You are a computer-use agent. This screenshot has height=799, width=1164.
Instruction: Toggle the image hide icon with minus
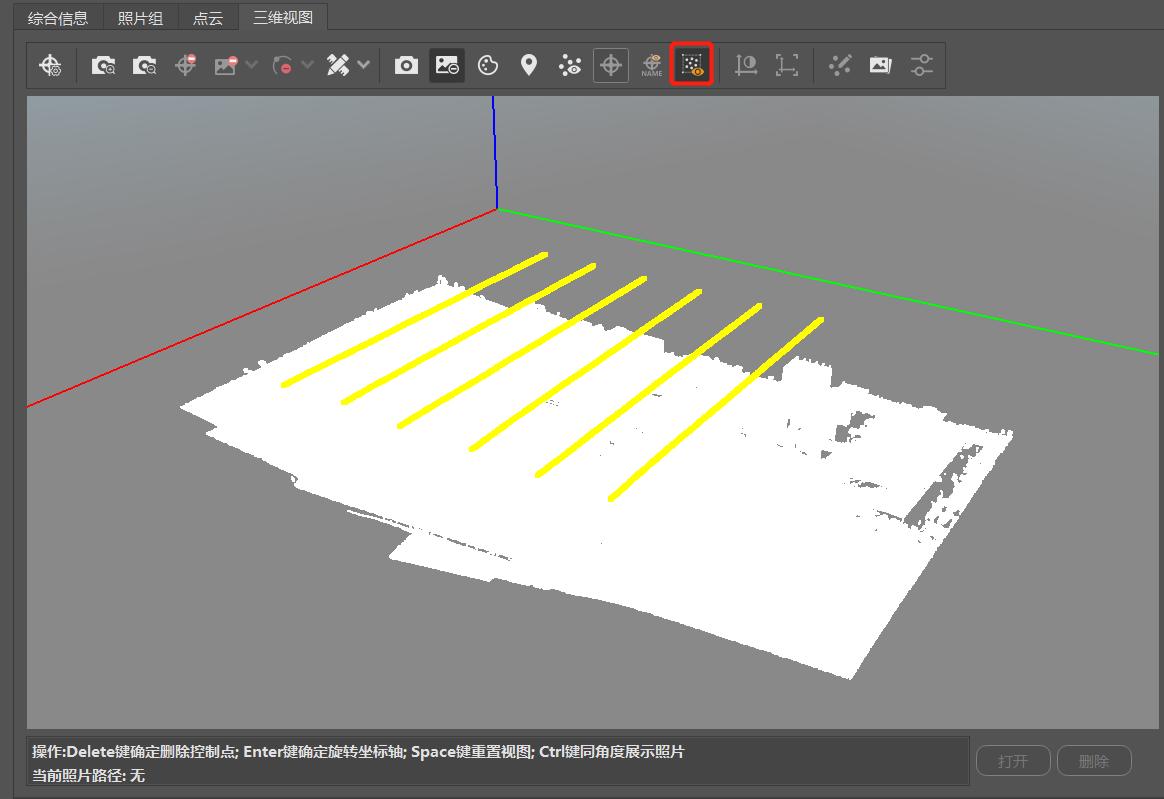pyautogui.click(x=447, y=65)
